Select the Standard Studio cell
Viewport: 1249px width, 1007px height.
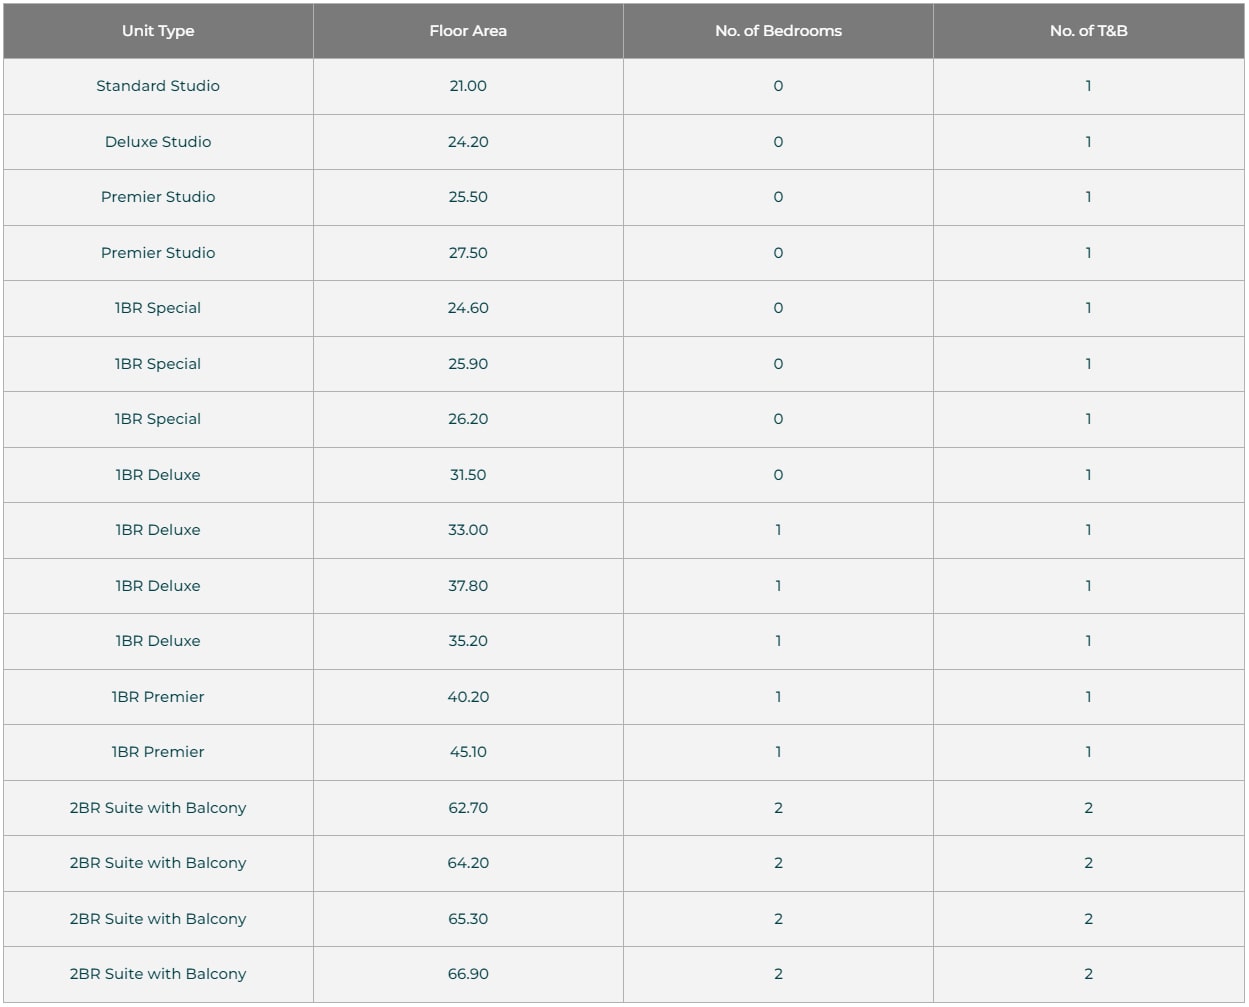[x=158, y=86]
